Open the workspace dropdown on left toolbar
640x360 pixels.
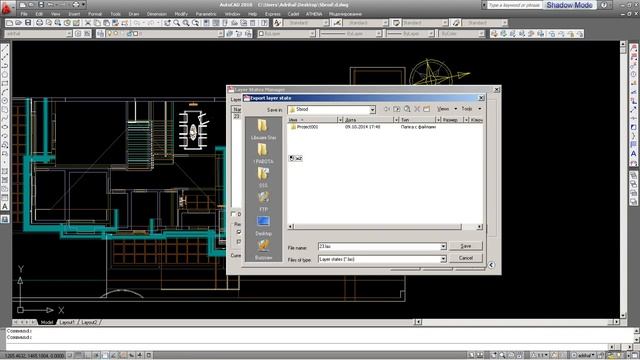pyautogui.click(x=69, y=34)
